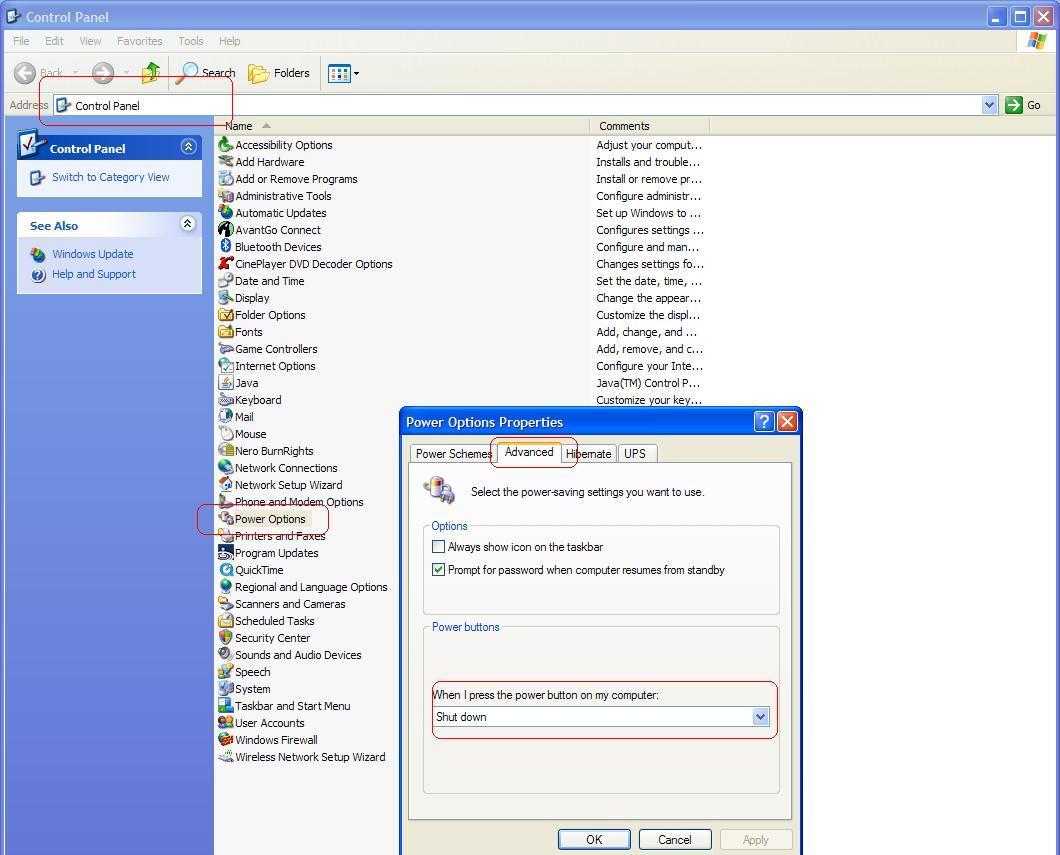This screenshot has height=855, width=1060.
Task: Open the Windows Firewall icon
Action: 226,740
